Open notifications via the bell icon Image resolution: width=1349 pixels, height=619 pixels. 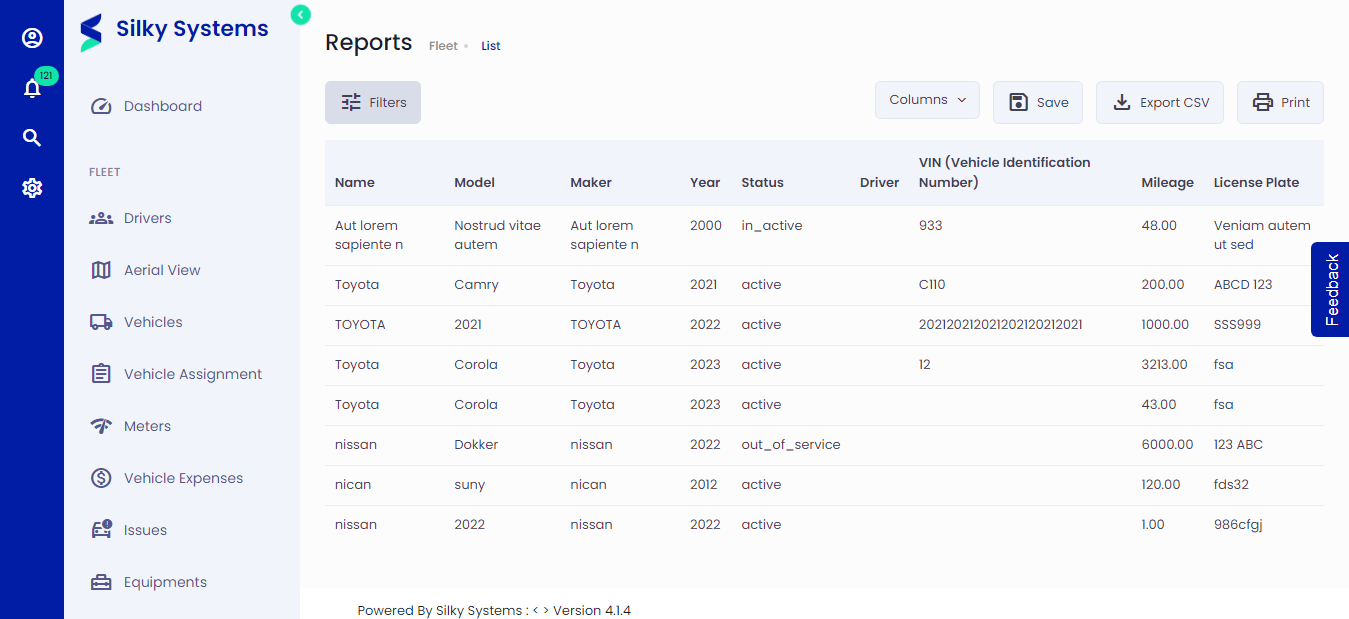[x=32, y=88]
